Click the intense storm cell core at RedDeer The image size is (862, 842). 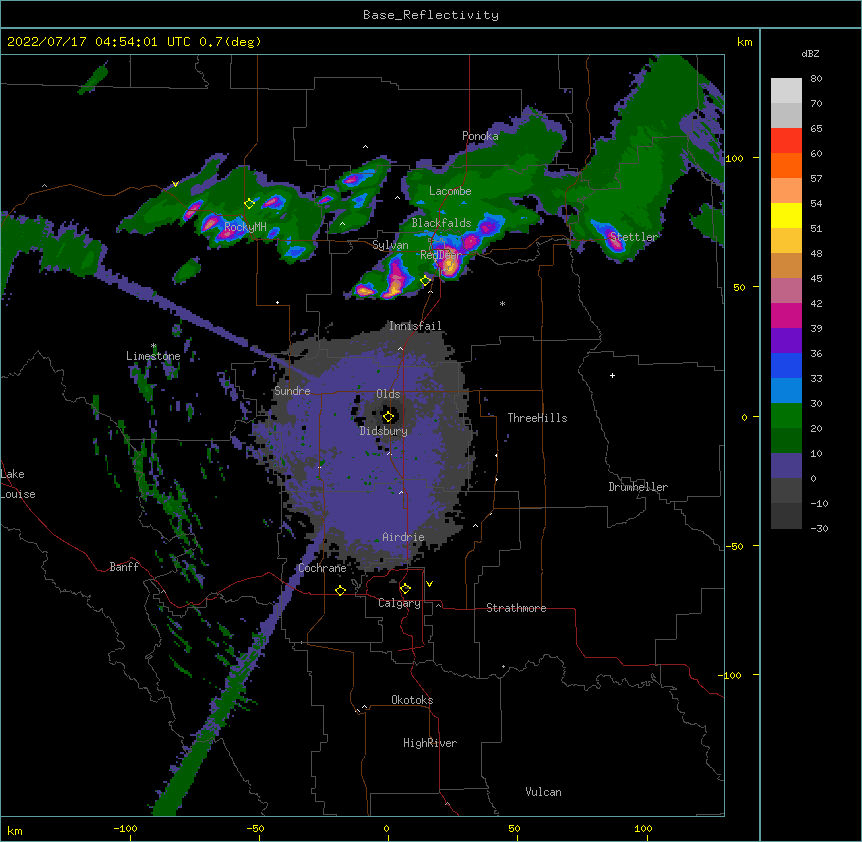tap(449, 265)
